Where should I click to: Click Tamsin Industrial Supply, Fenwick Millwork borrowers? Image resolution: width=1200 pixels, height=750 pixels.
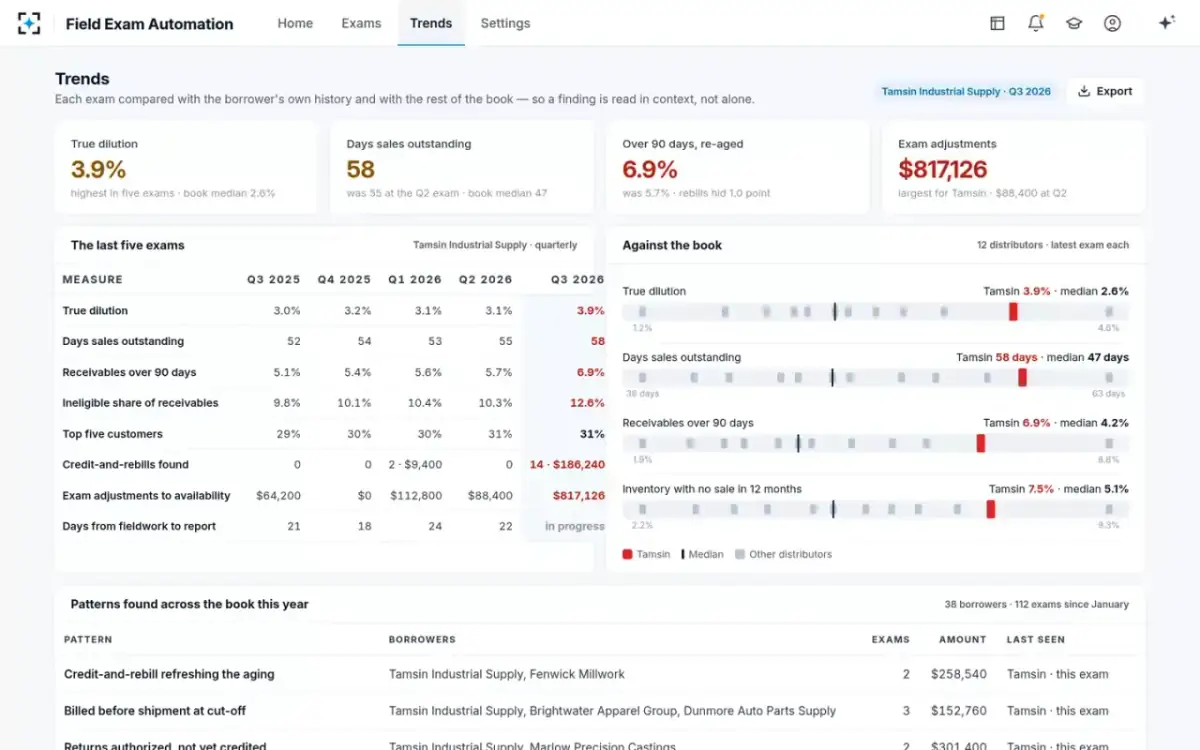point(507,675)
